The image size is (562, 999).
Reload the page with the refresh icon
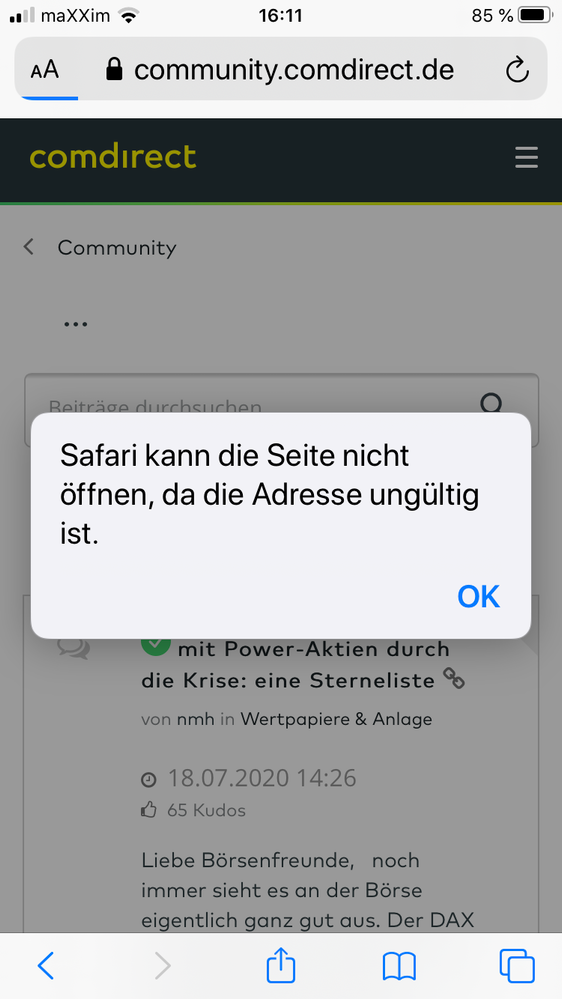[517, 70]
